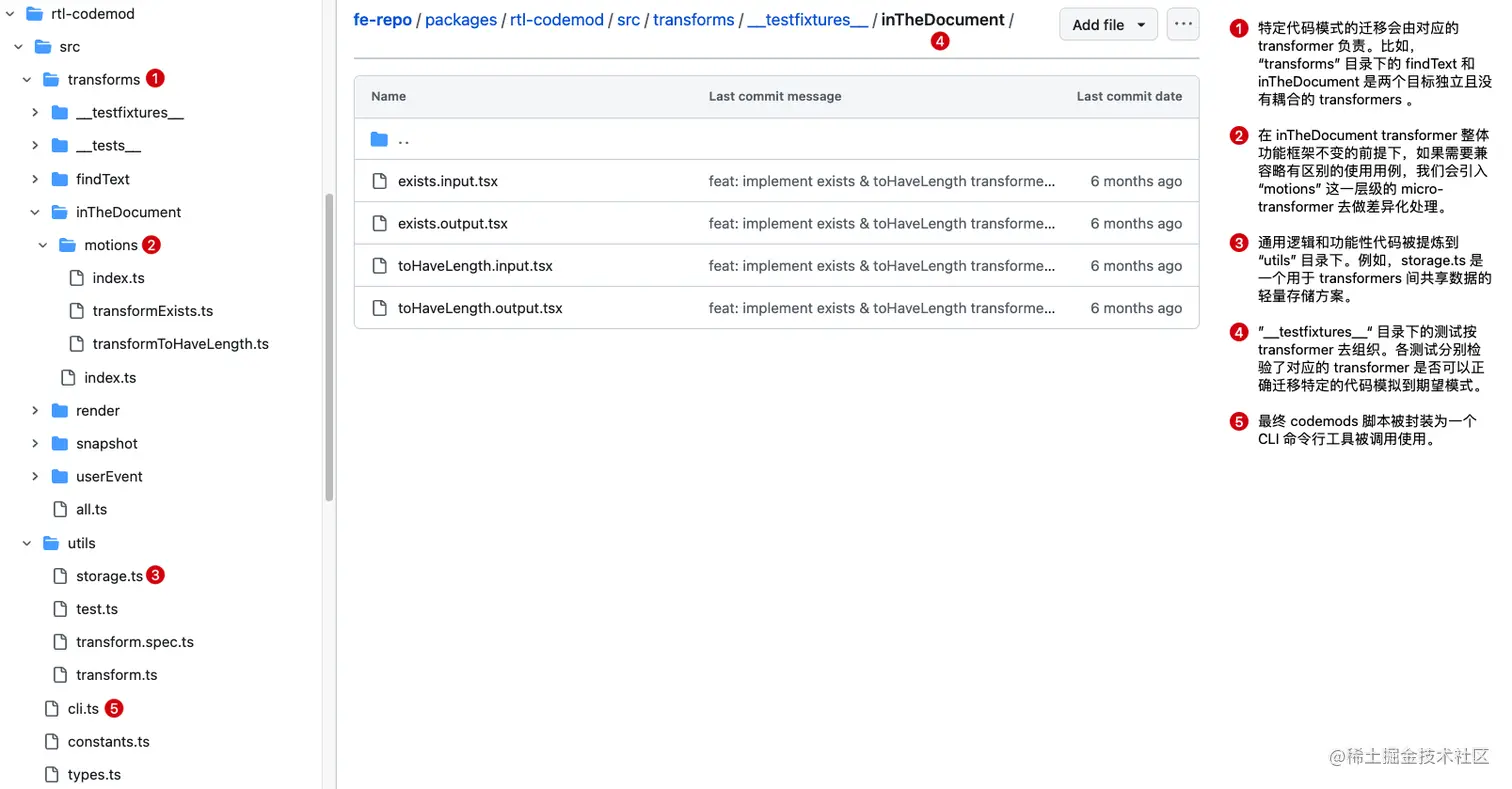Click the motions folder icon
This screenshot has height=789, width=1512.
click(x=68, y=245)
